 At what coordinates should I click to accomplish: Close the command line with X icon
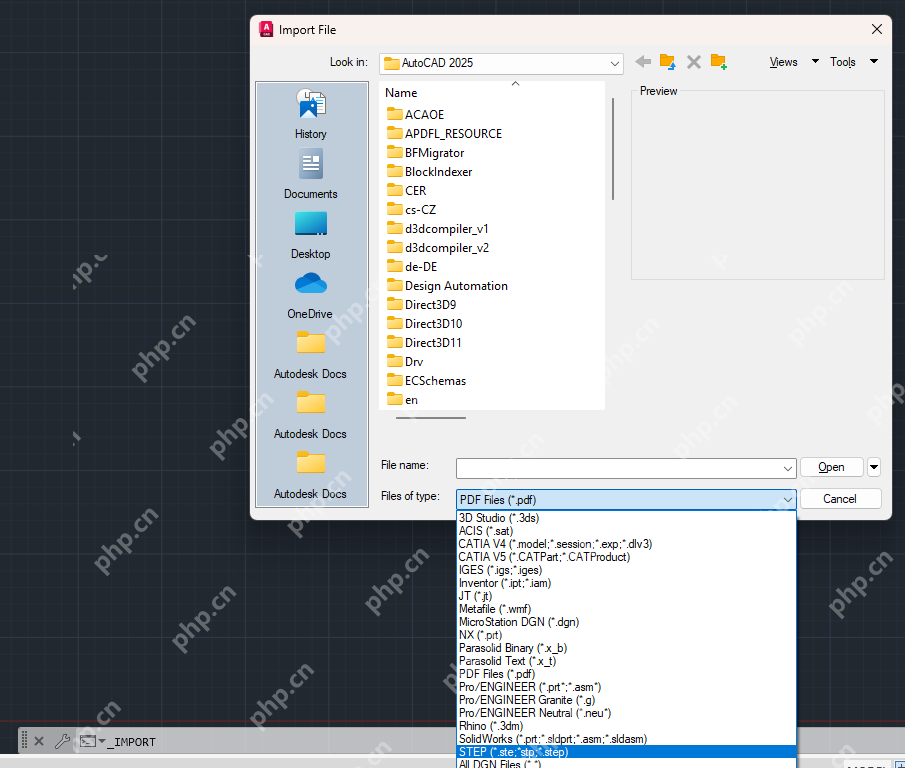pyautogui.click(x=39, y=741)
